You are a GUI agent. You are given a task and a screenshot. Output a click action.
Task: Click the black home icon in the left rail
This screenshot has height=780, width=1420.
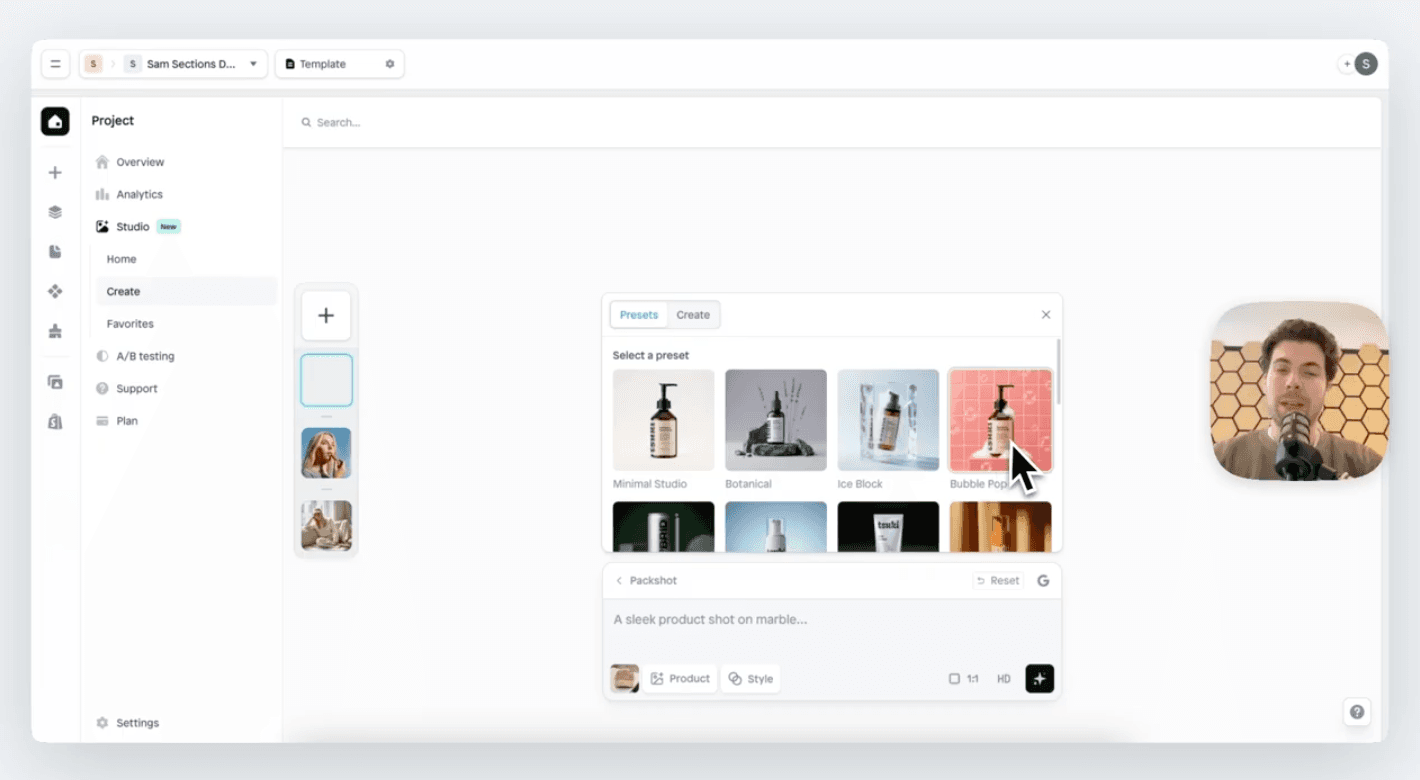coord(55,121)
